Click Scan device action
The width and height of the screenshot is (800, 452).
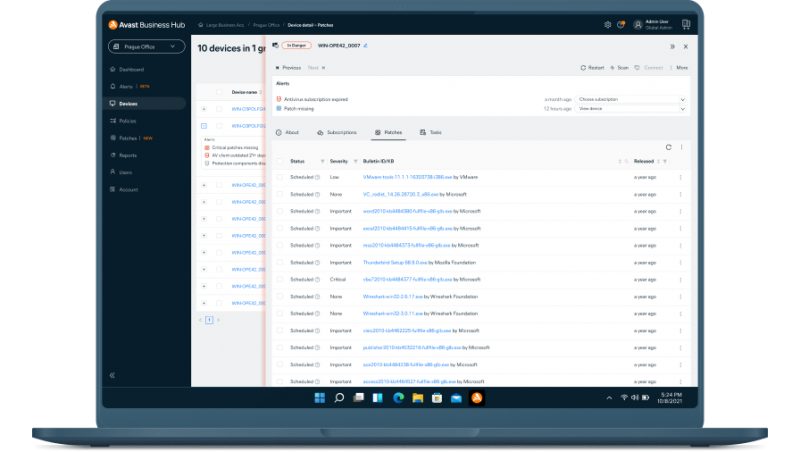pyautogui.click(x=619, y=68)
